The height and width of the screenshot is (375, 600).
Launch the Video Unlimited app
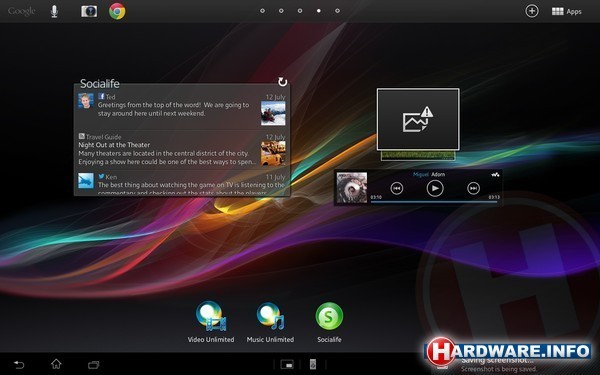point(211,322)
